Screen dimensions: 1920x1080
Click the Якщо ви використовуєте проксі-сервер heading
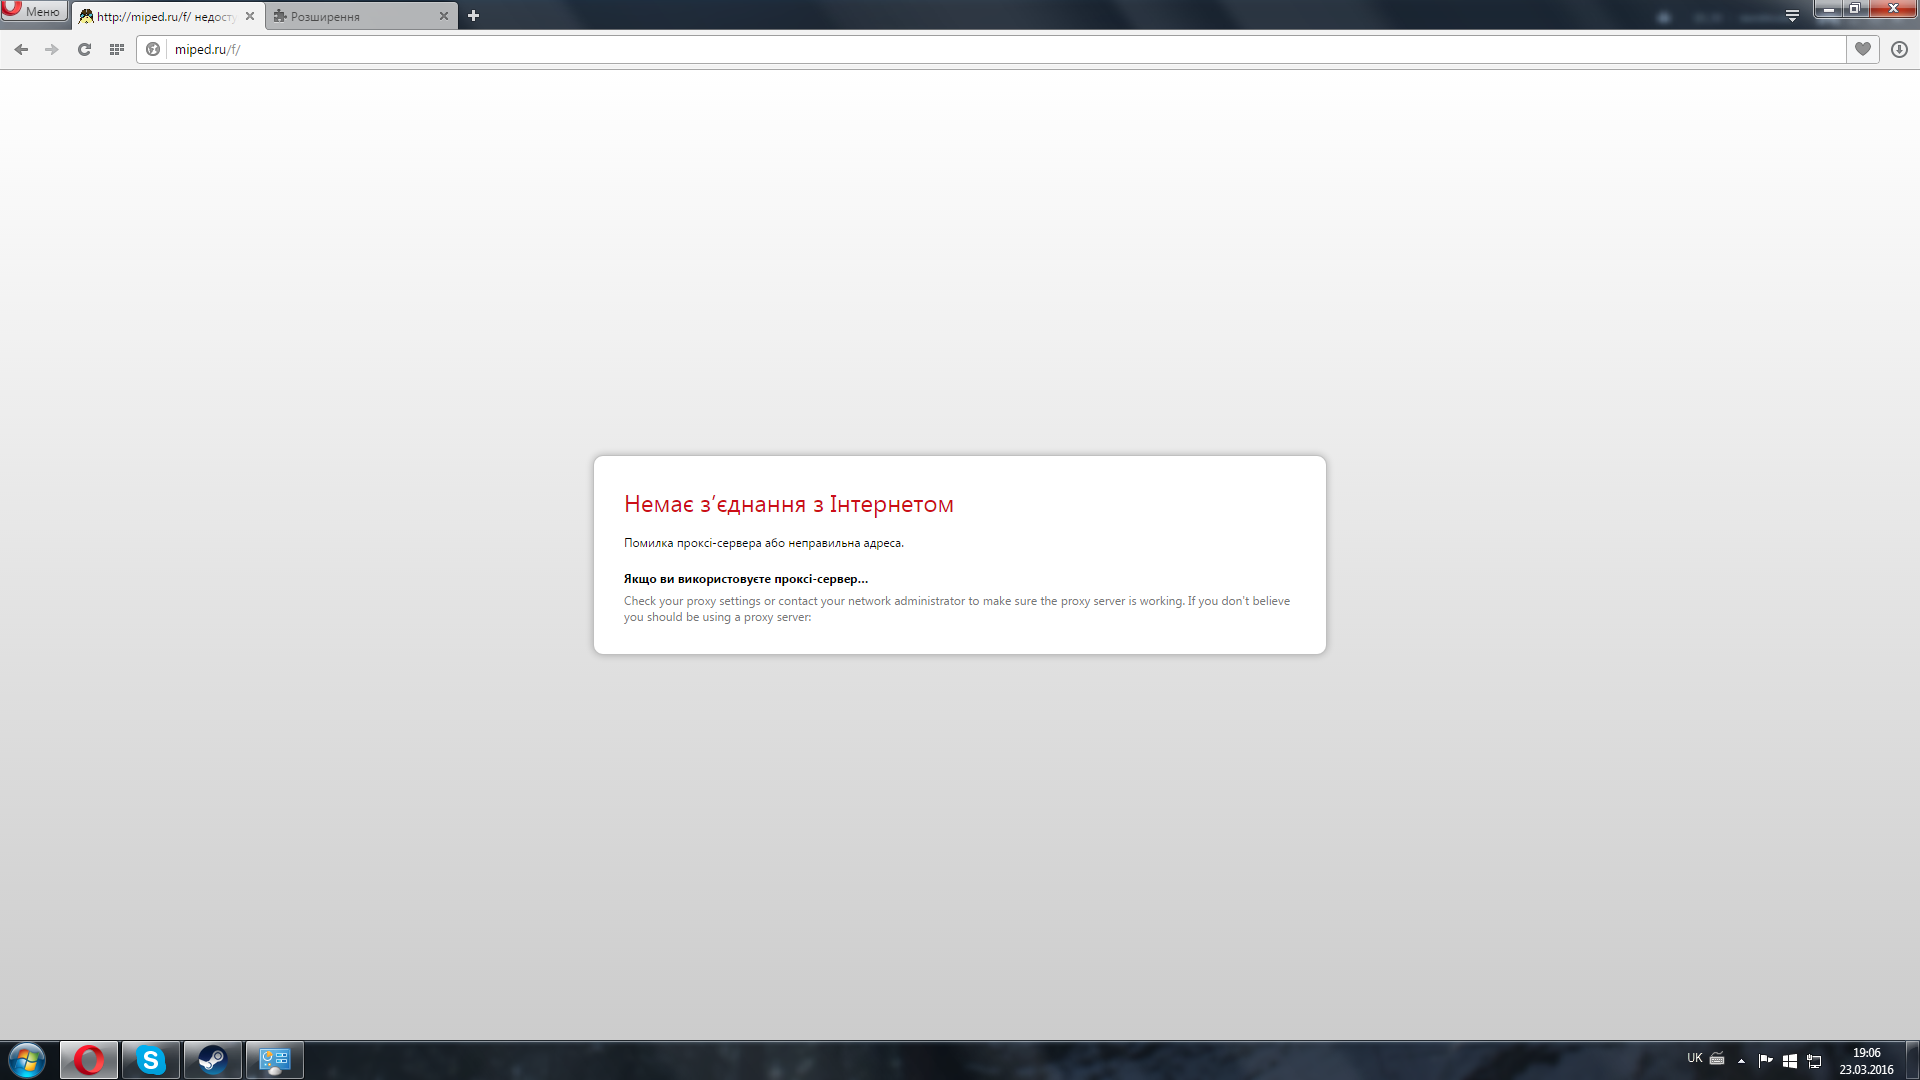coord(745,579)
